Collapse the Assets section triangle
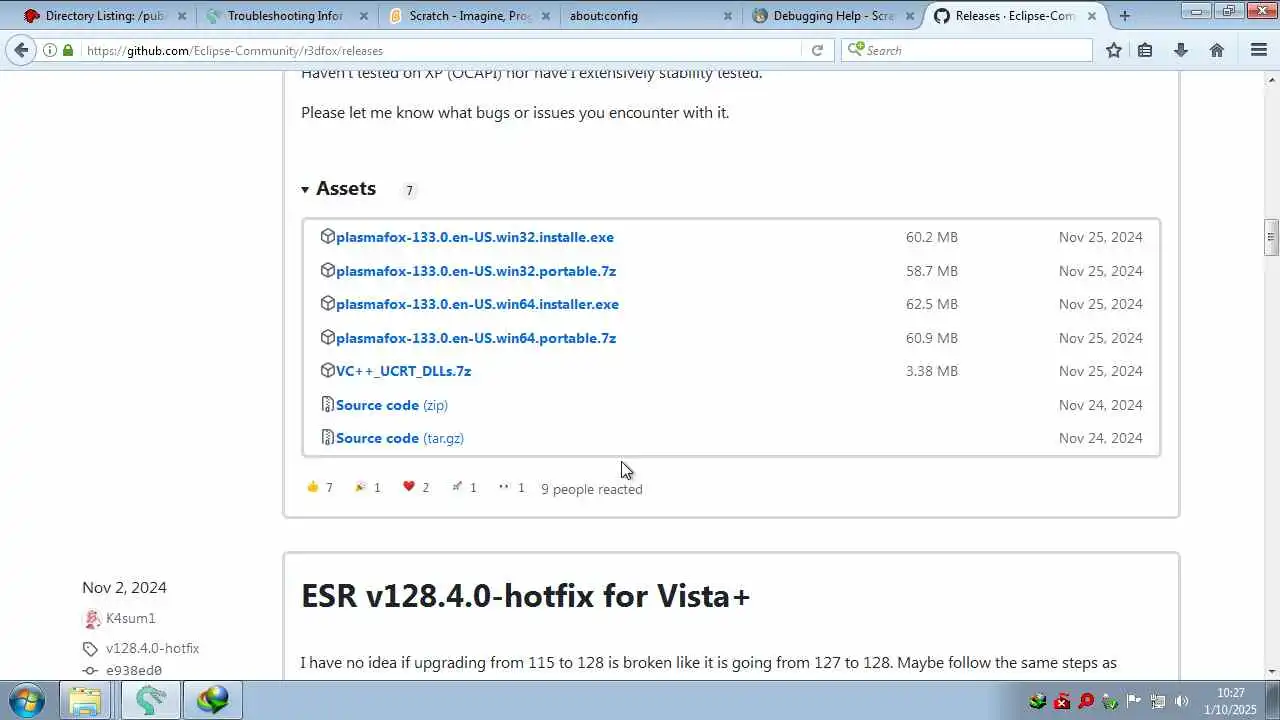1280x720 pixels. tap(305, 189)
